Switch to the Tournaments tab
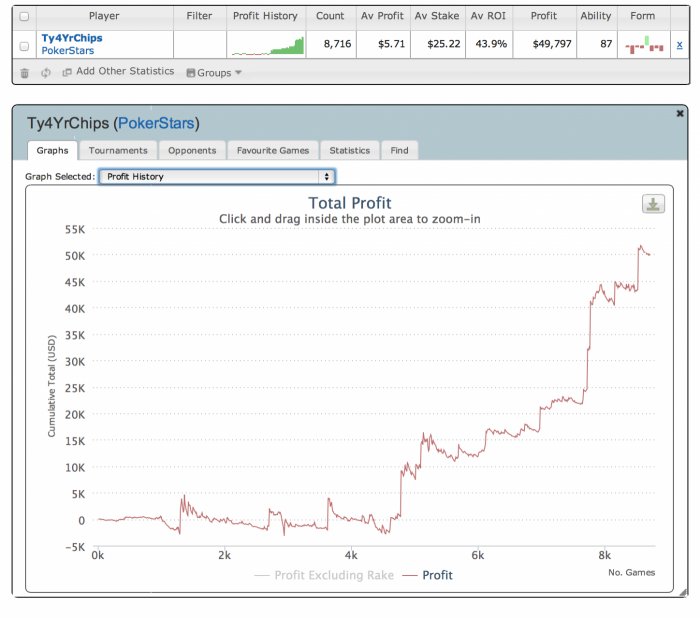Viewport: 700px width, 618px height. click(118, 150)
